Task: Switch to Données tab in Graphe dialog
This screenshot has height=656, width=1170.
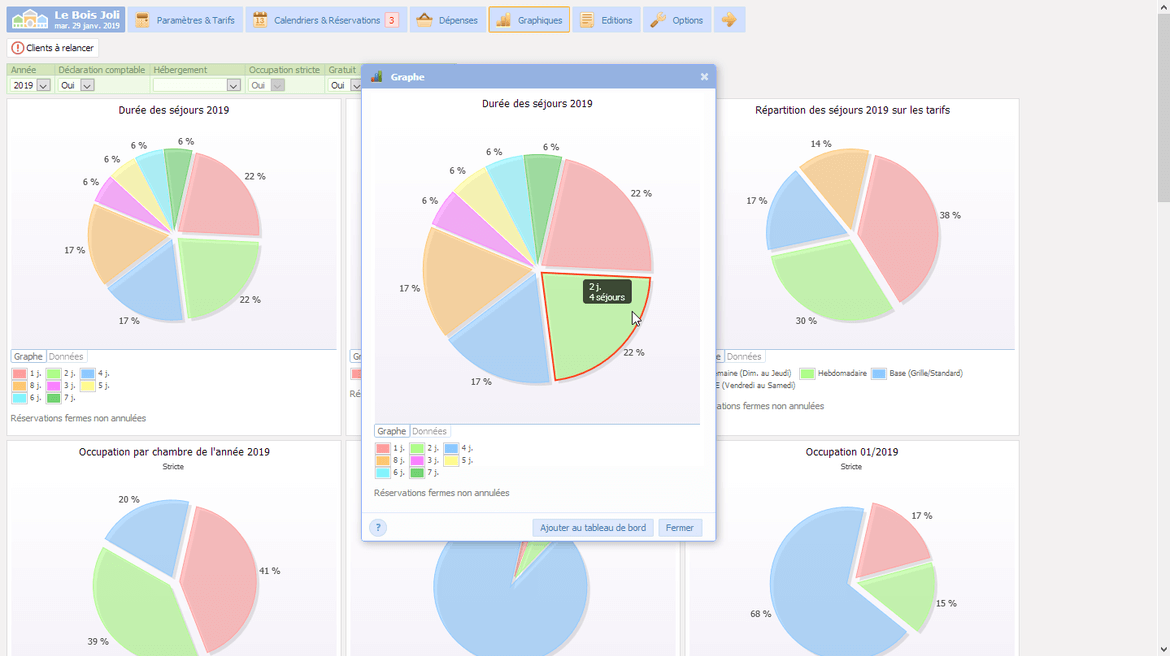Action: 429,431
